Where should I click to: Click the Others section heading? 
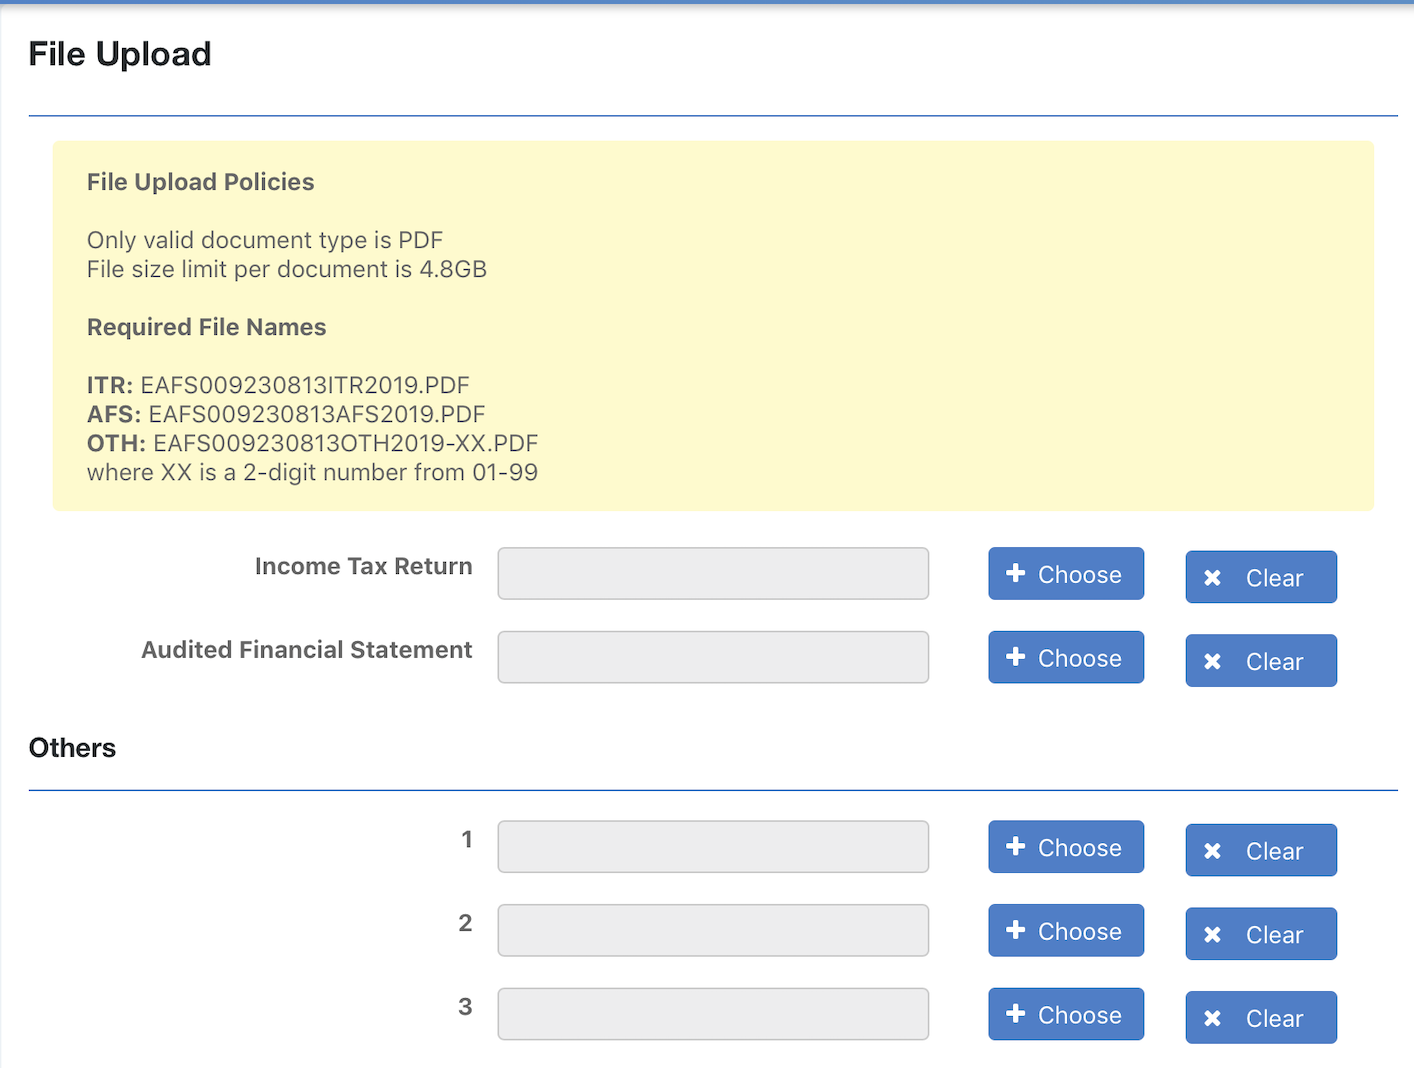72,747
